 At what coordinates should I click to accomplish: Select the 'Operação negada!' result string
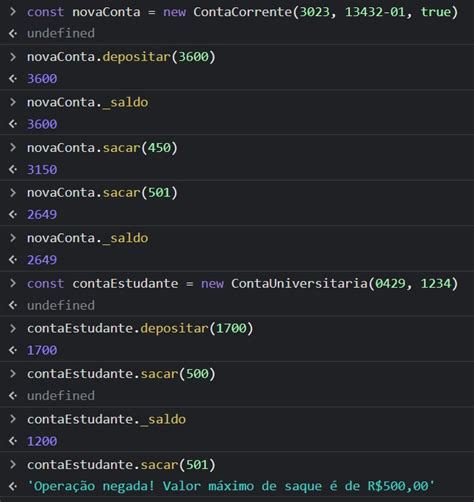point(231,486)
